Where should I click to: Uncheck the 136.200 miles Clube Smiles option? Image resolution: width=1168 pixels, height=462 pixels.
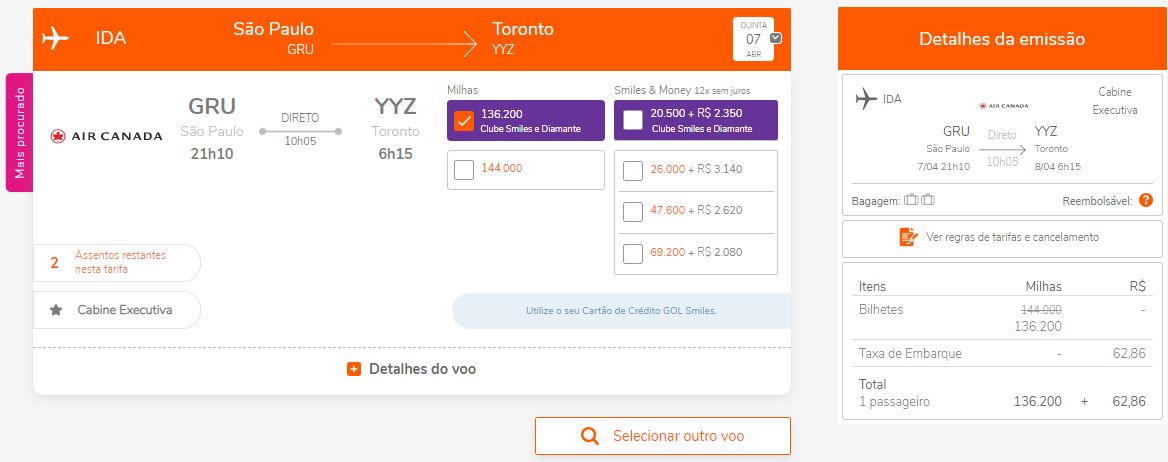463,121
